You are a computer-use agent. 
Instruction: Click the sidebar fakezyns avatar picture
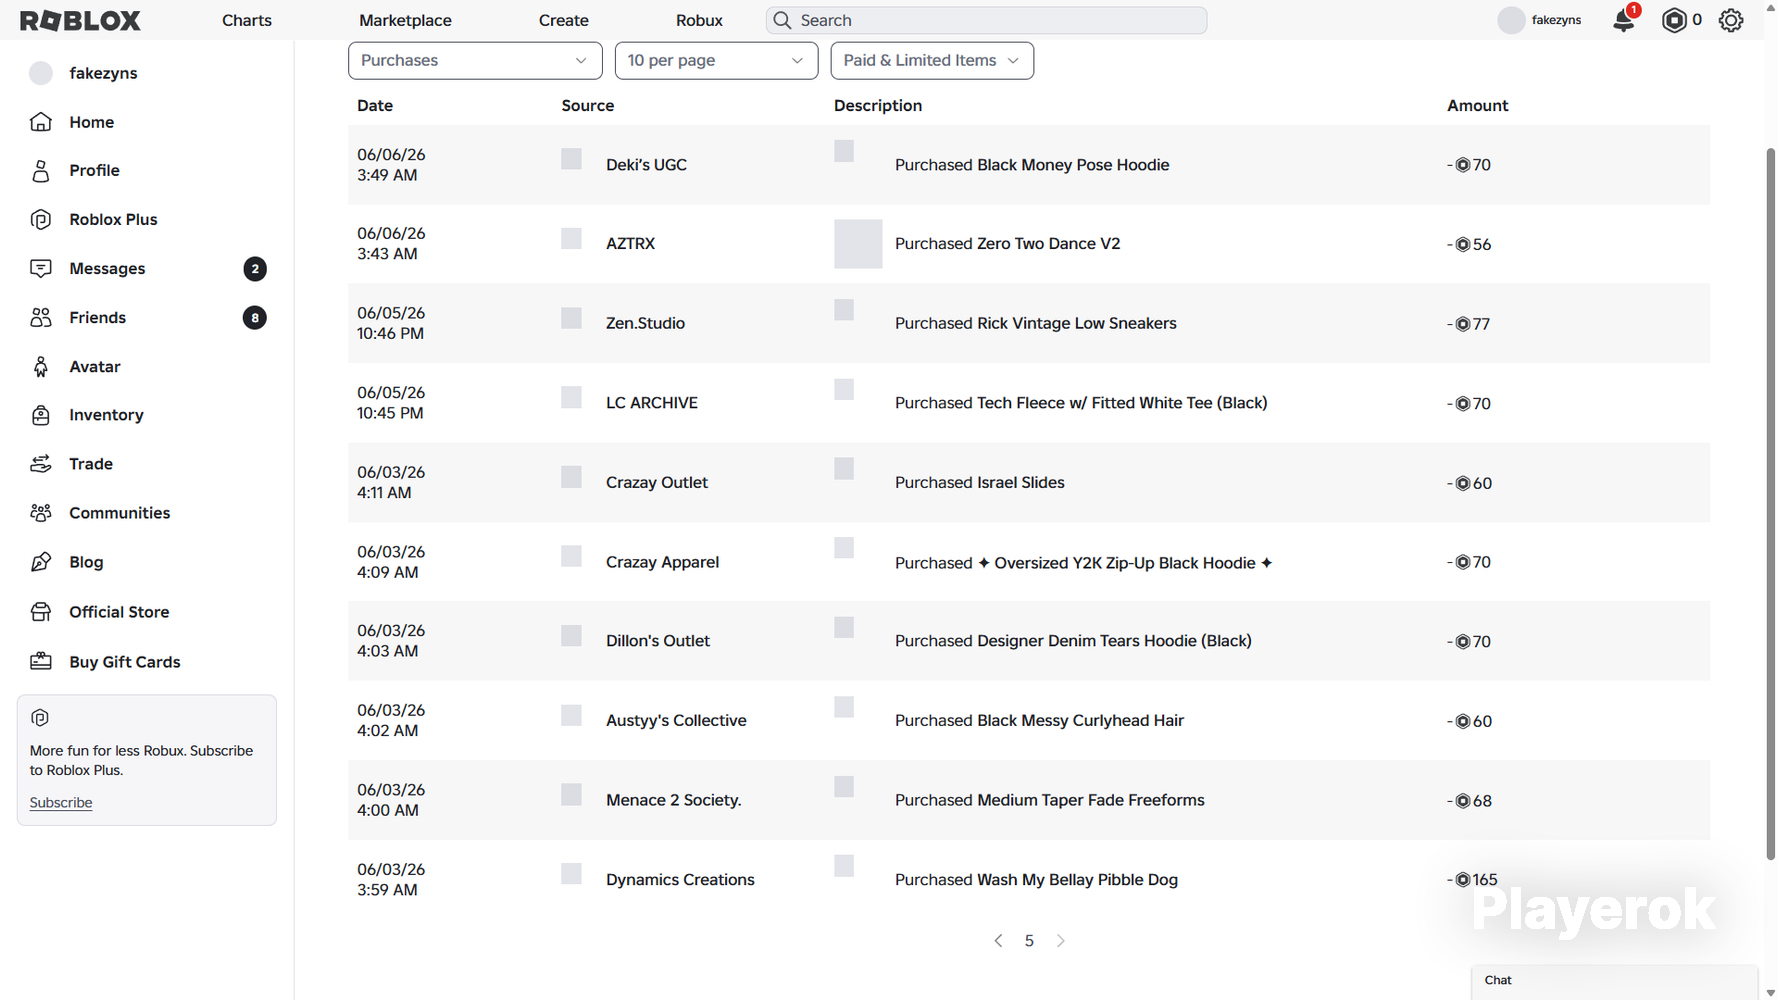(41, 73)
